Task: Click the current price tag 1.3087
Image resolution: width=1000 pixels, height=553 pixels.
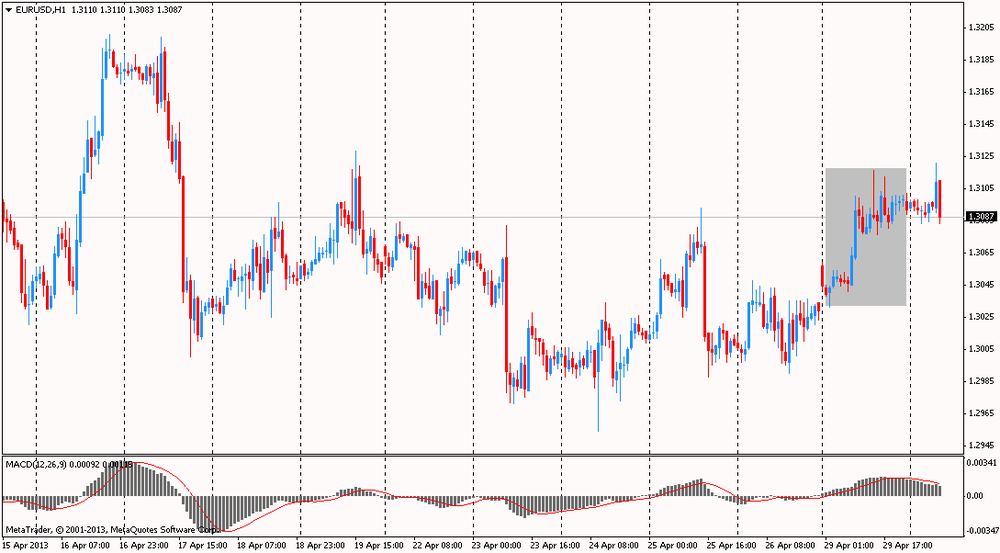Action: point(980,216)
